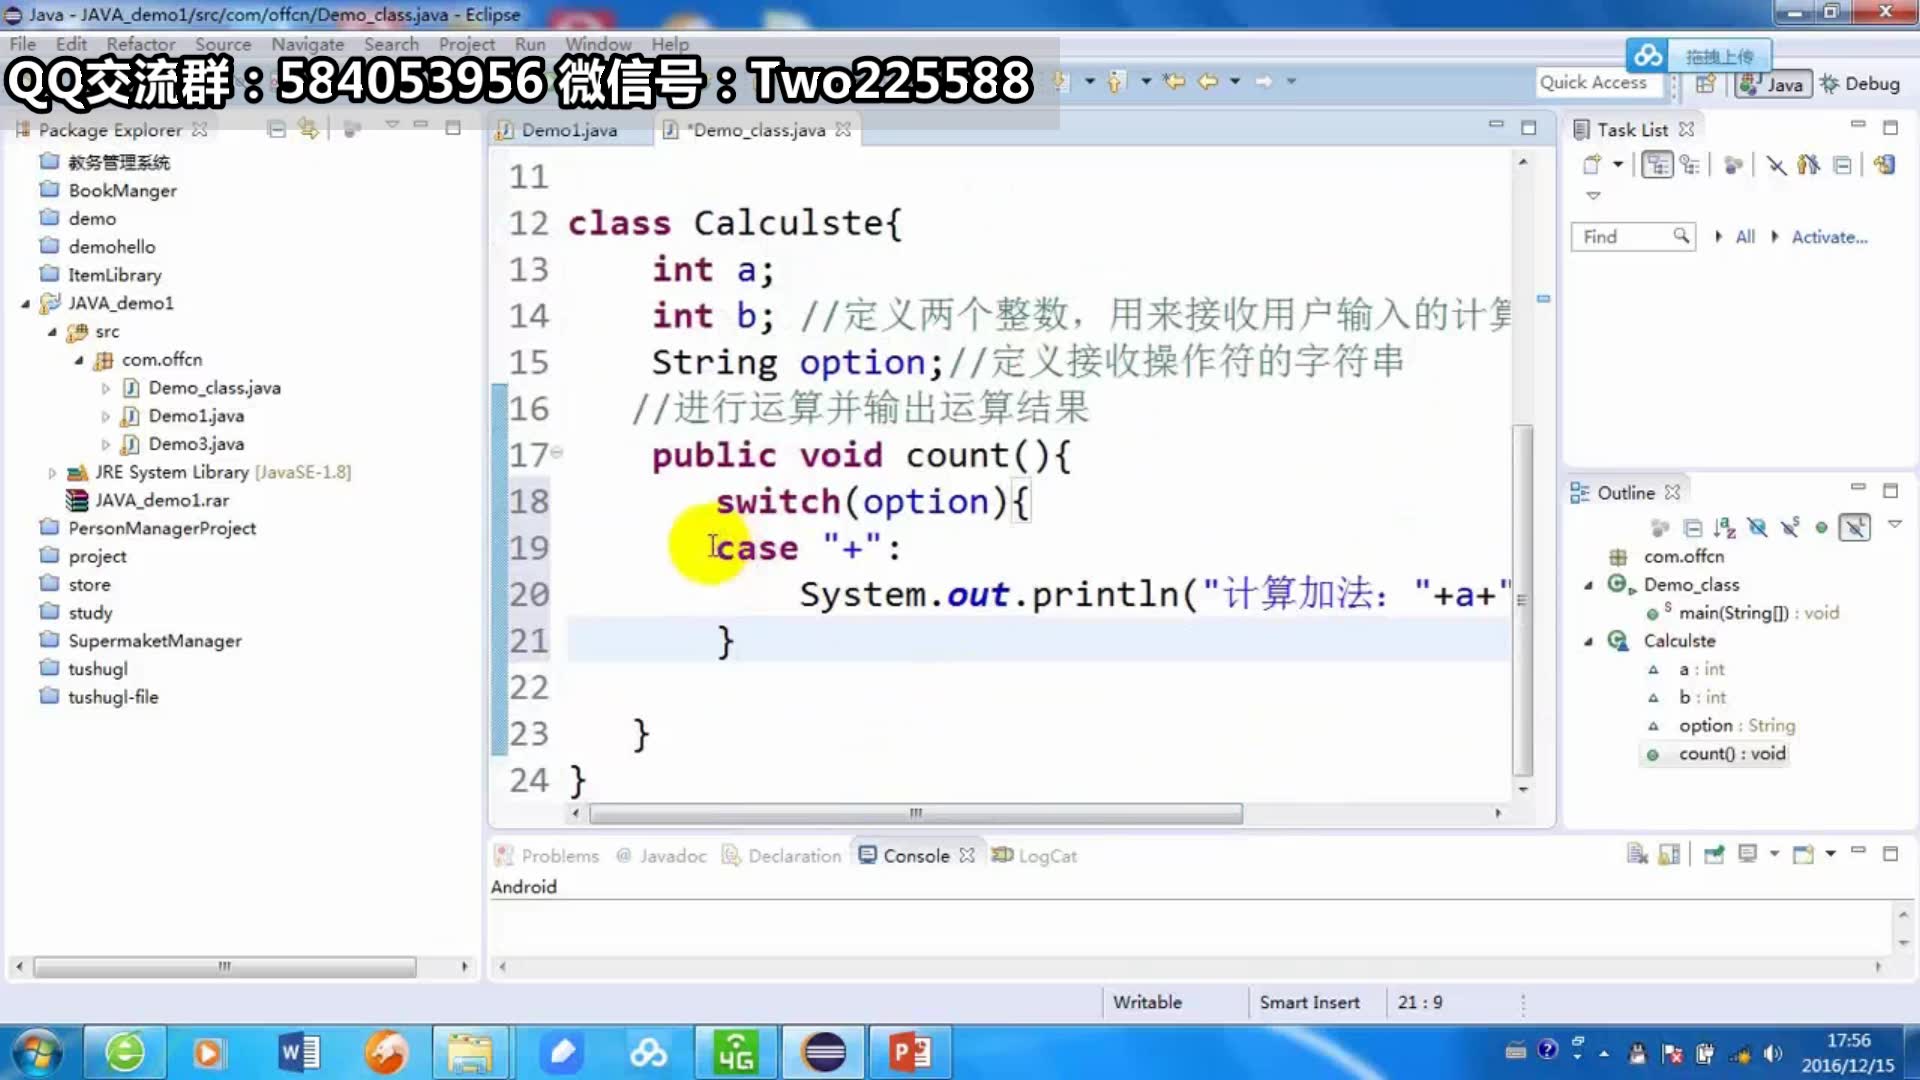Open the Refactor menu

(140, 44)
